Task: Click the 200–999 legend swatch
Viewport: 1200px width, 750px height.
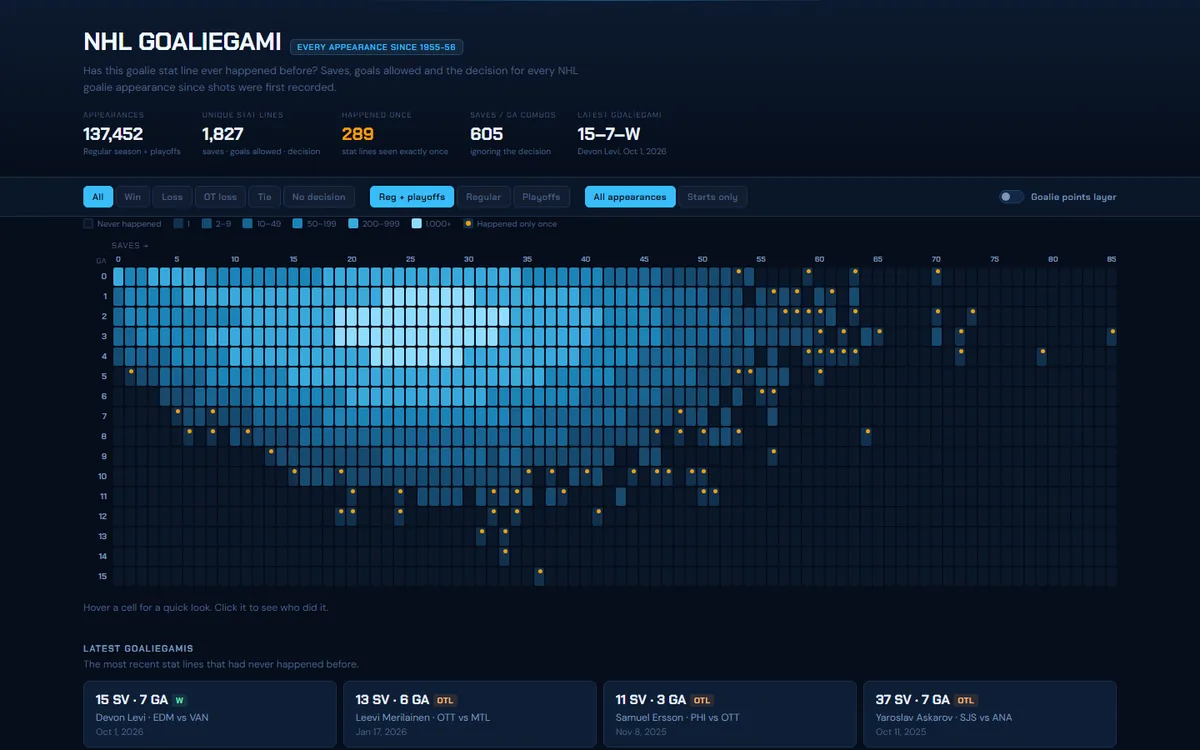Action: tap(353, 224)
